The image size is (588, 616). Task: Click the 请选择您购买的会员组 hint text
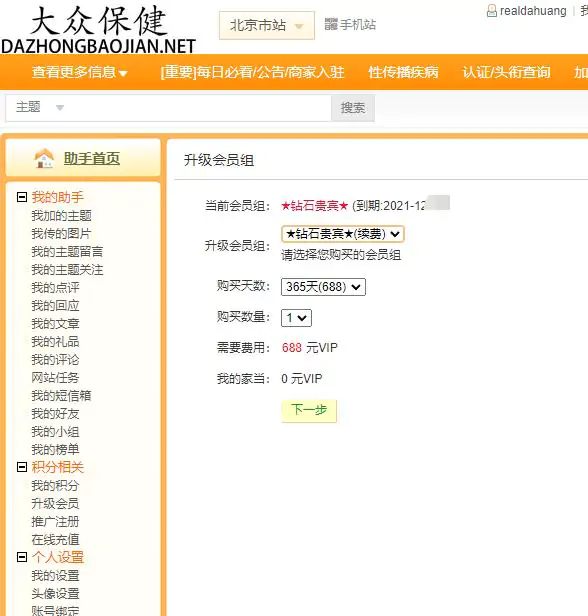tap(341, 255)
